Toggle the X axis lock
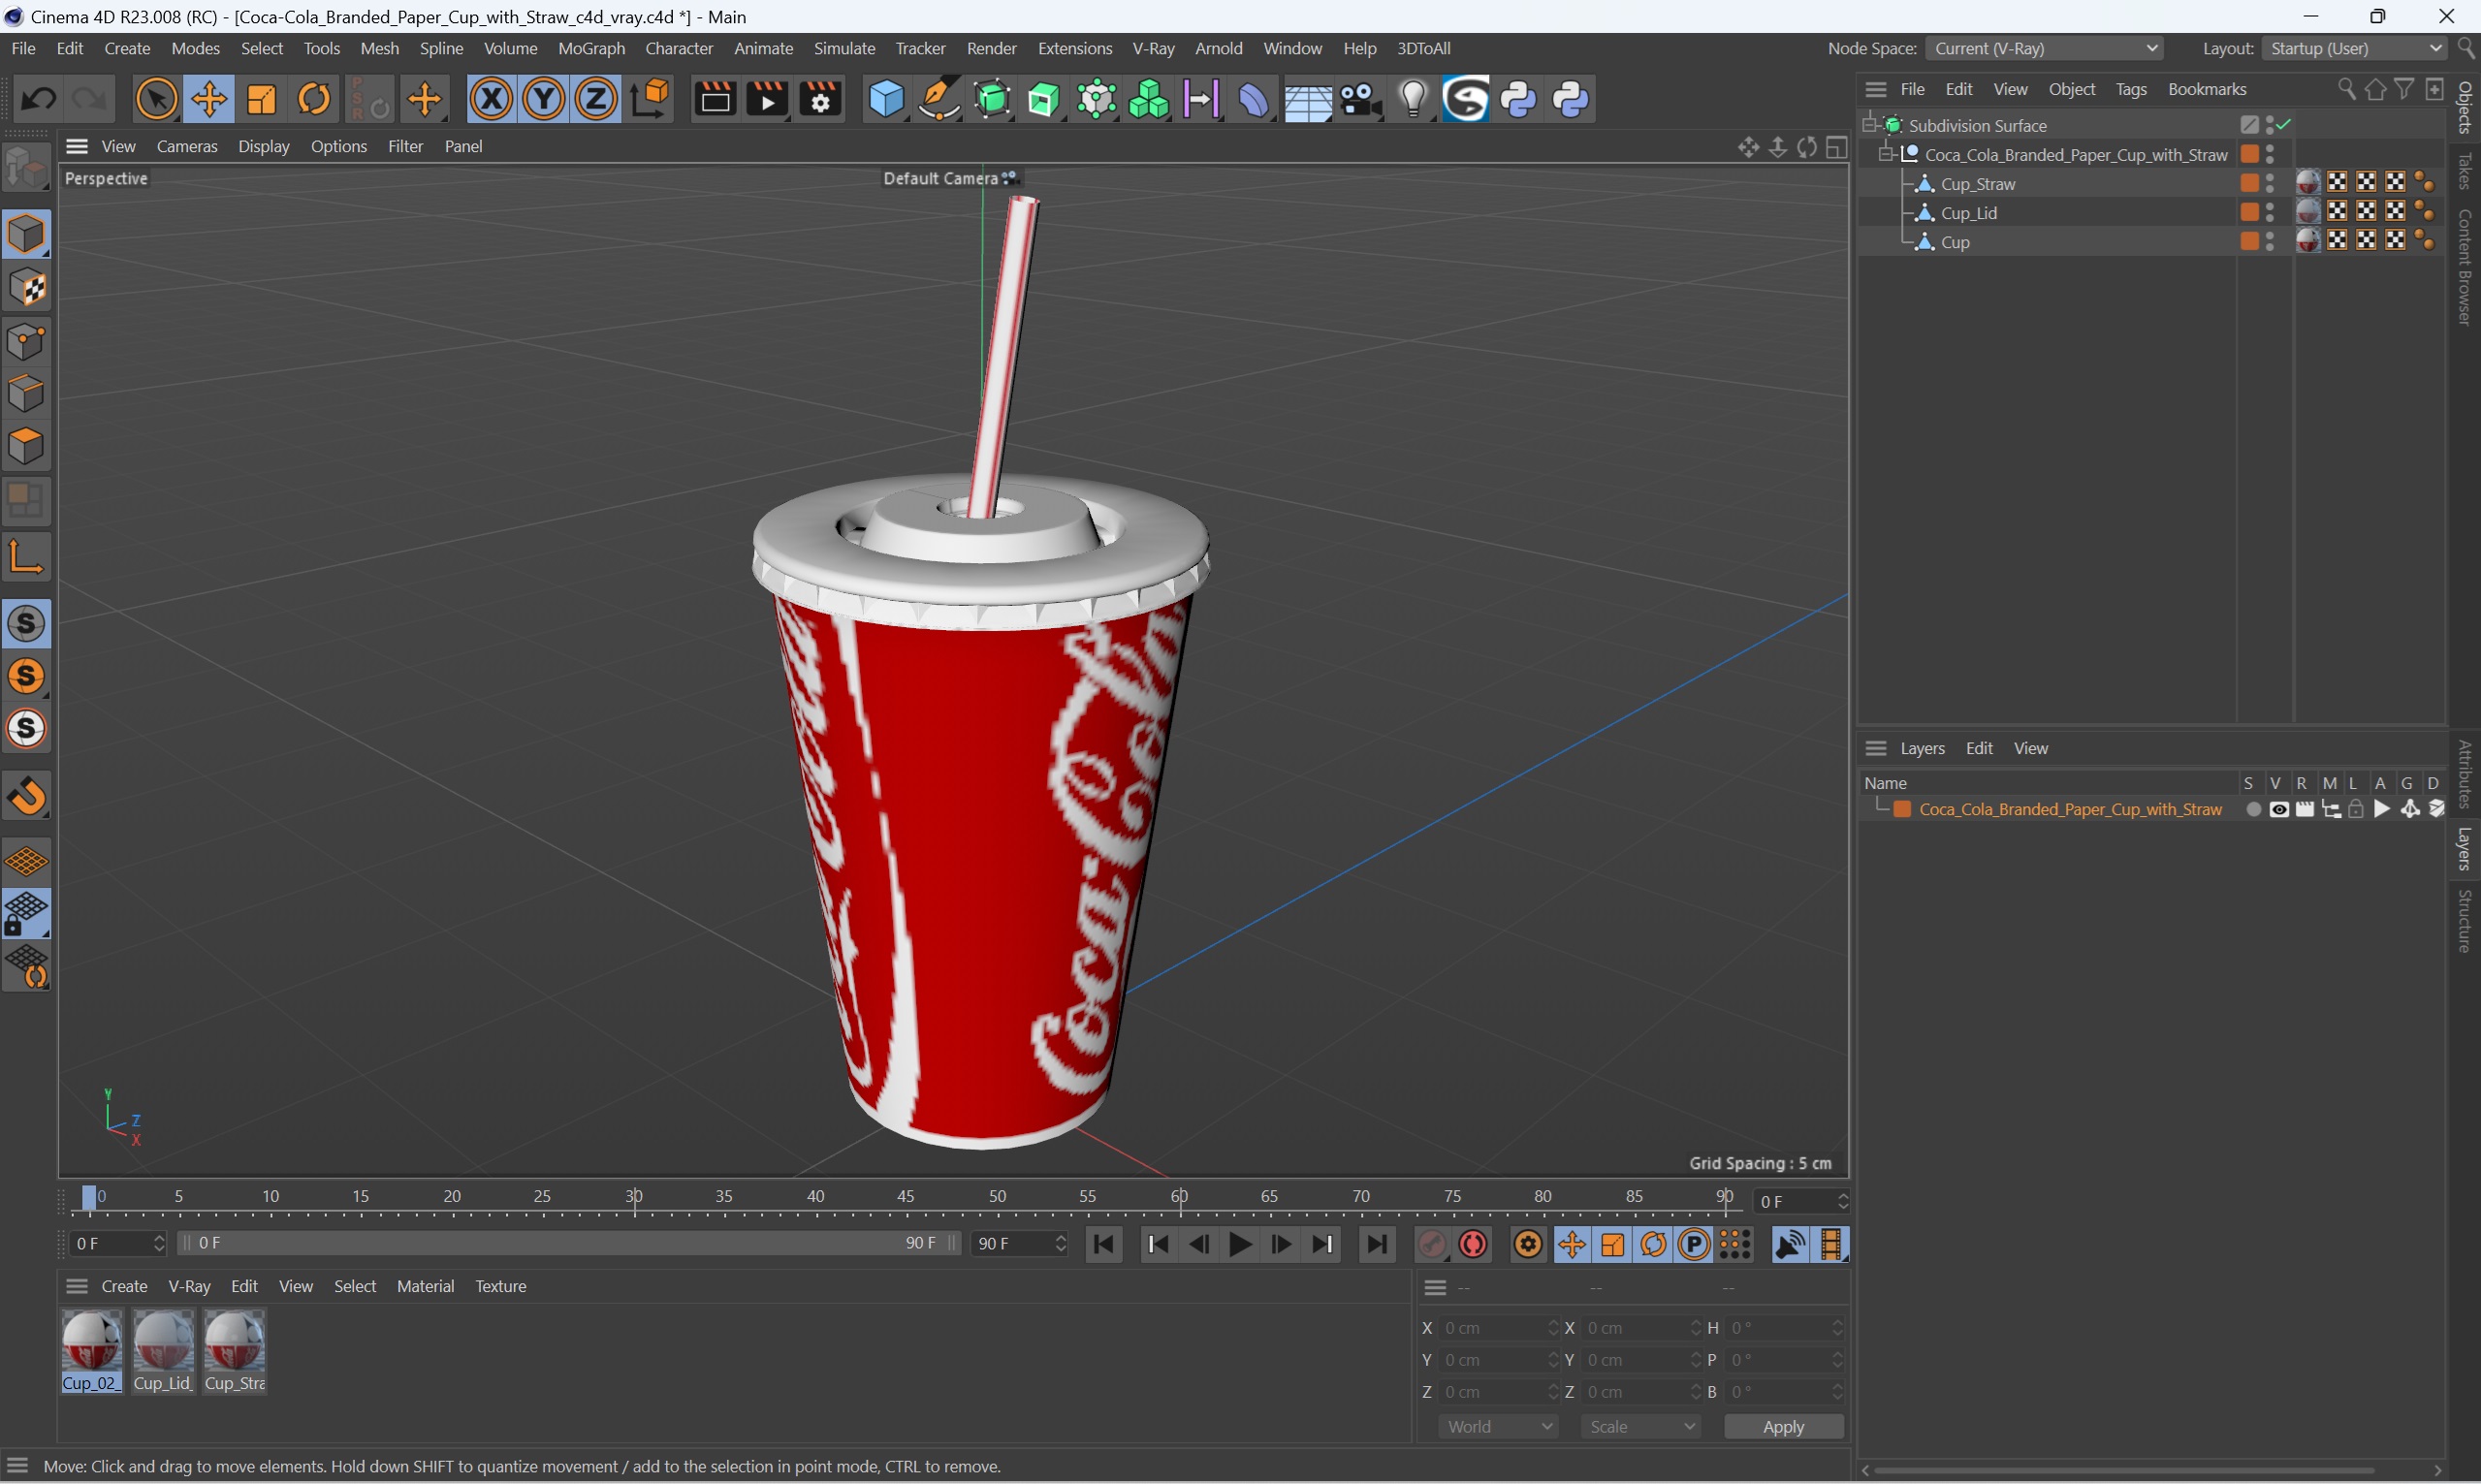This screenshot has height=1484, width=2481. [x=491, y=99]
